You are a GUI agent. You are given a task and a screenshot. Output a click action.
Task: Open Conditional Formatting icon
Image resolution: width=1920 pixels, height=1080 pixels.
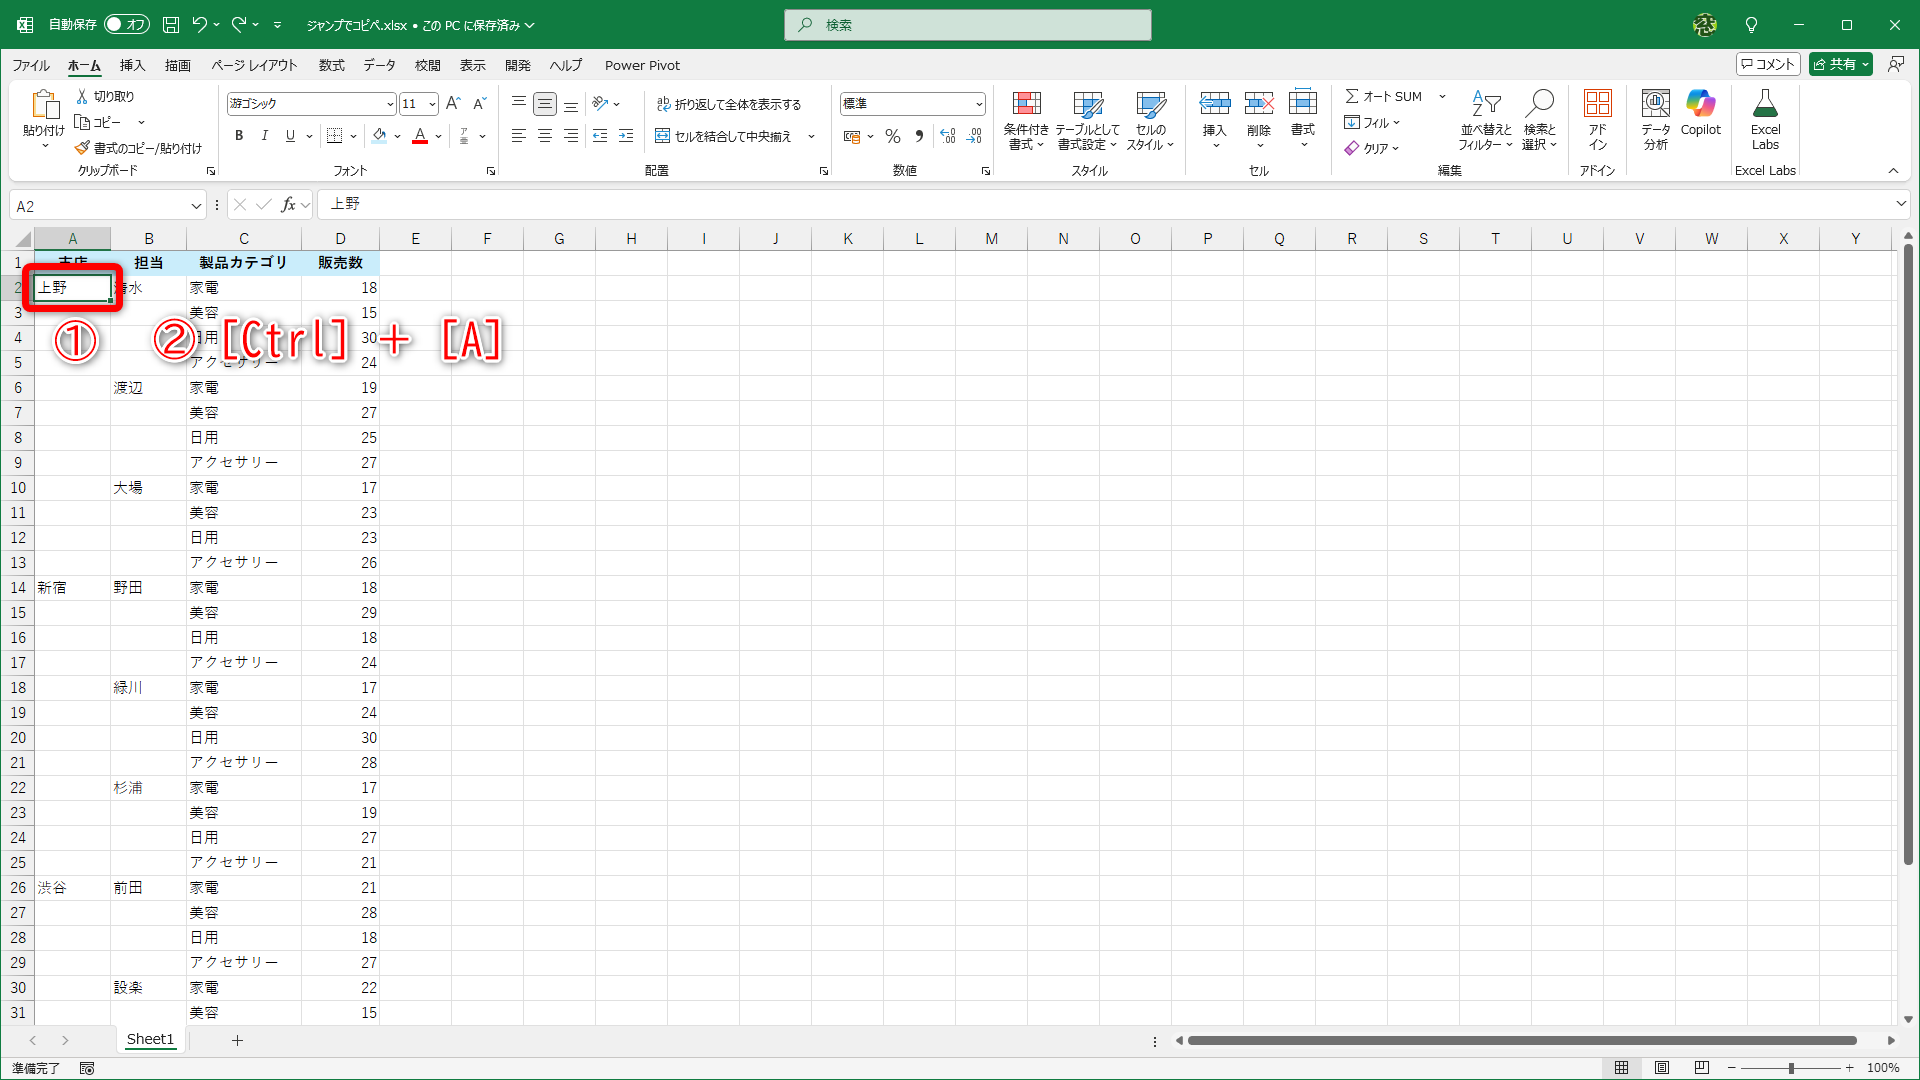[1026, 104]
